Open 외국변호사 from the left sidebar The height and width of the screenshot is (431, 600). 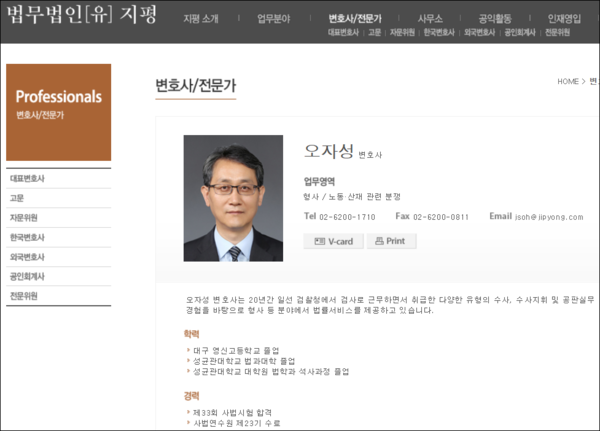[x=27, y=257]
